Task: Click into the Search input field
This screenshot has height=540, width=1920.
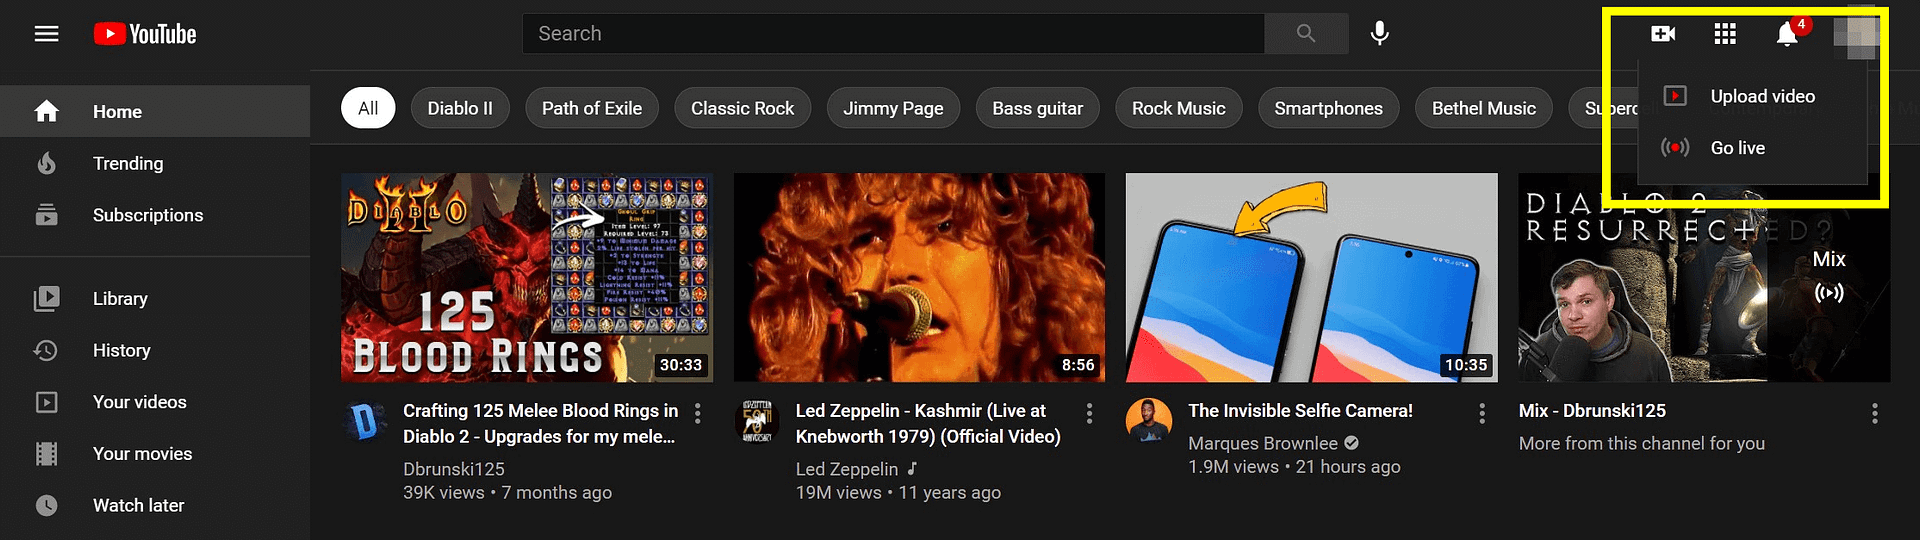Action: pos(892,34)
